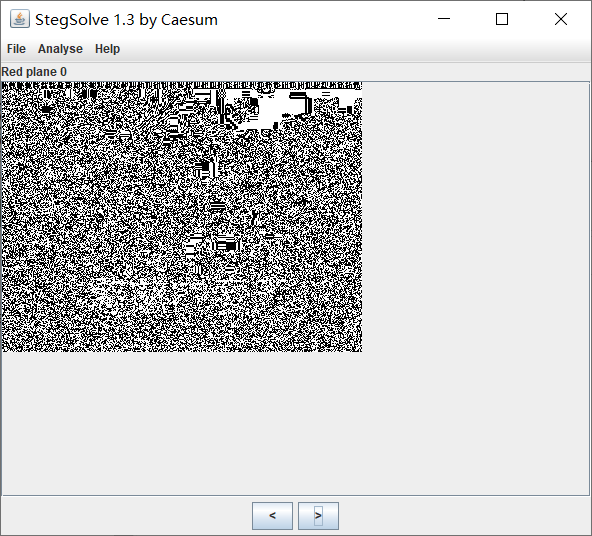Click the Java icon in title bar
The width and height of the screenshot is (592, 536).
[20, 19]
